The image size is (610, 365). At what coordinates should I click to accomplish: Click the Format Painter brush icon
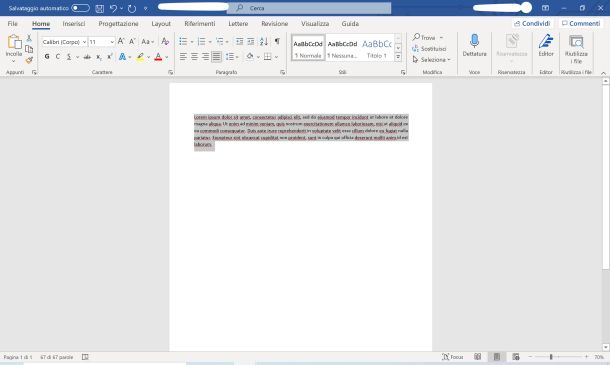click(x=29, y=60)
